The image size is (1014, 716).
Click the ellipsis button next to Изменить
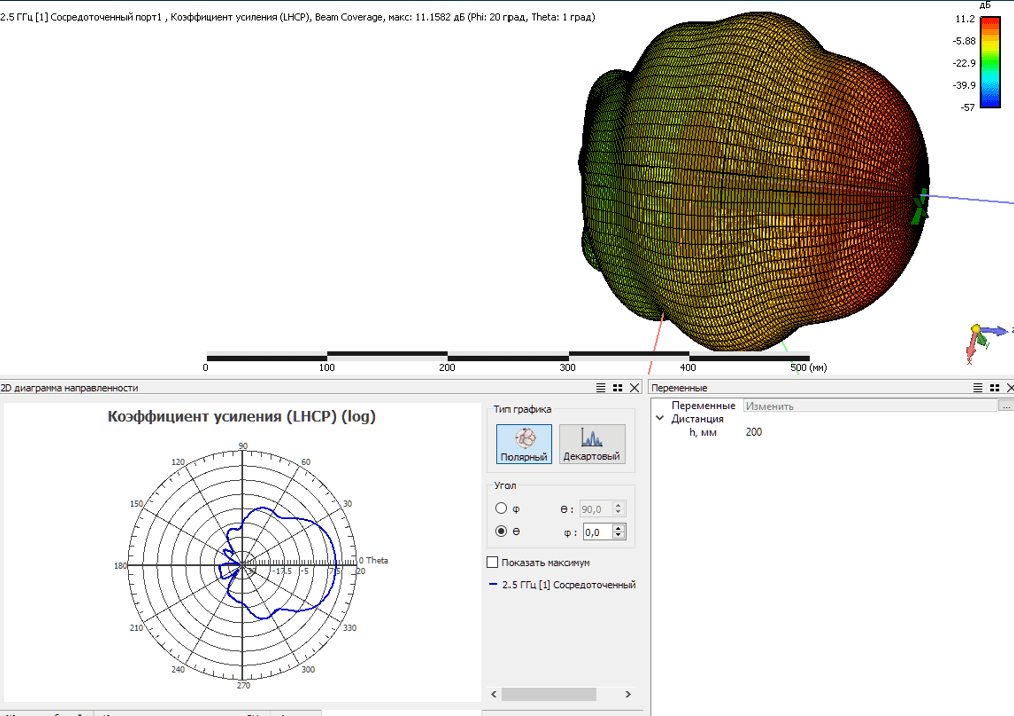pos(1005,406)
